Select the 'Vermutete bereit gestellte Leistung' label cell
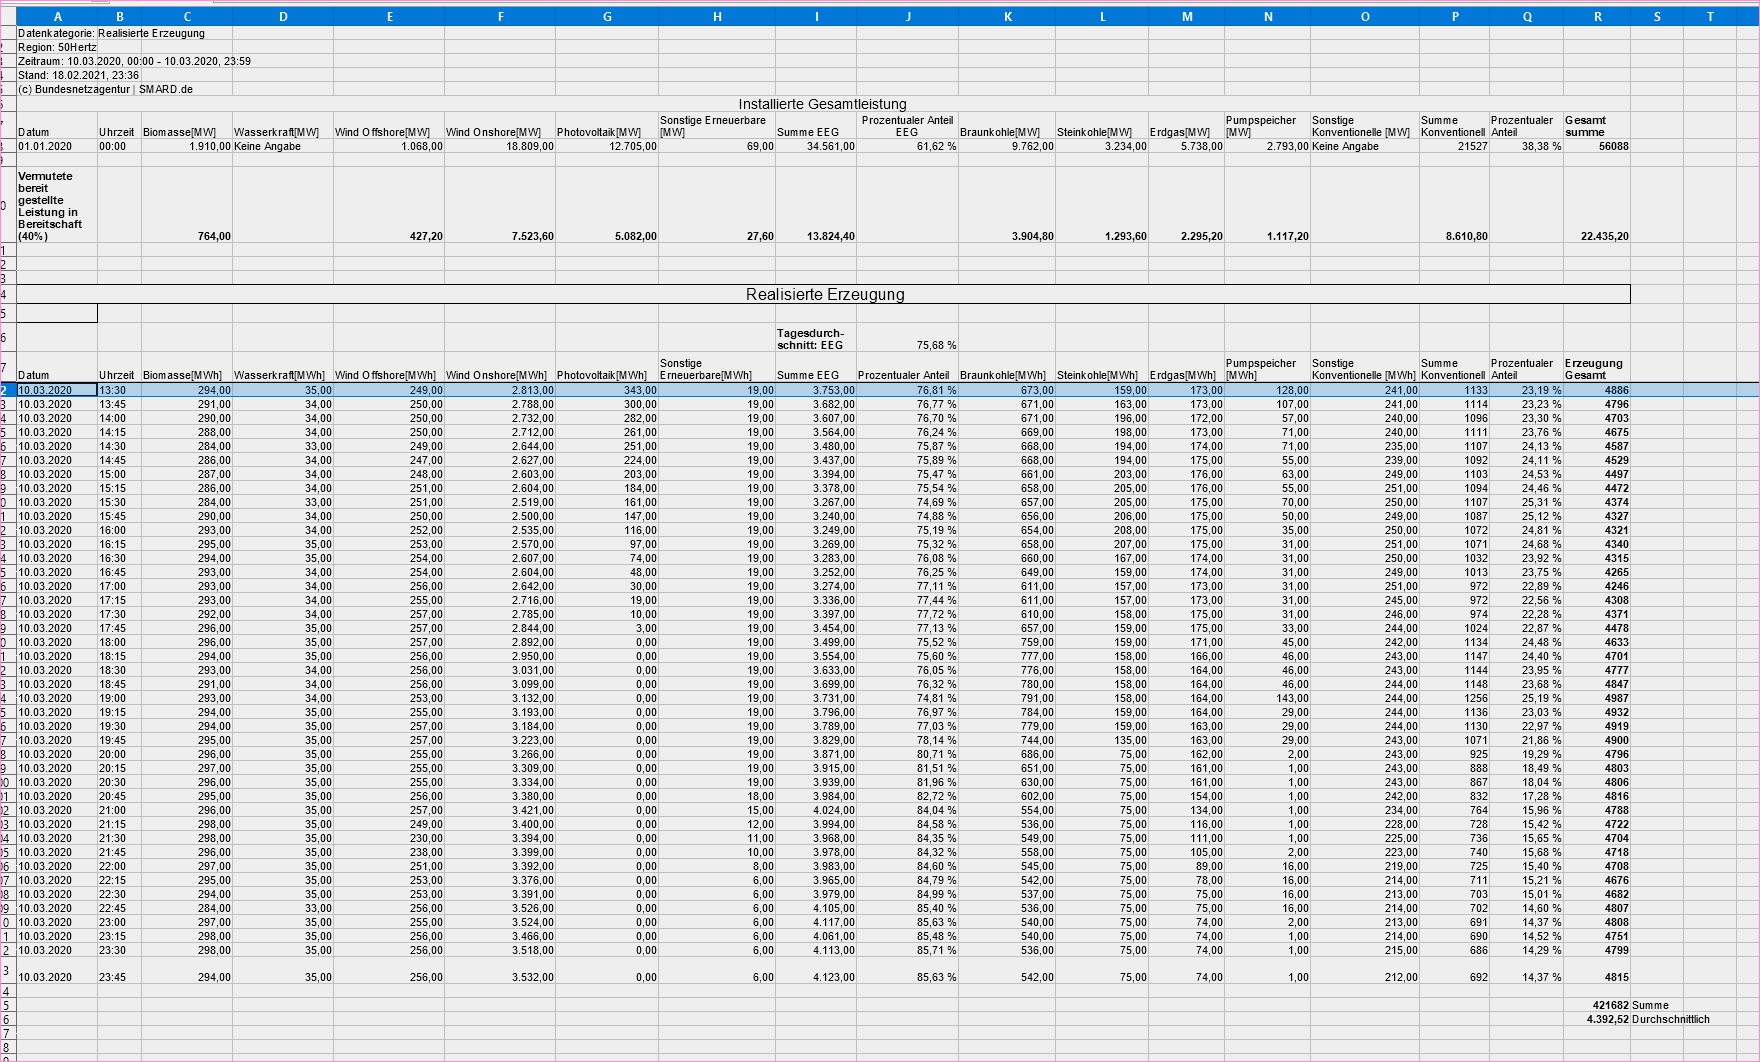Screen dimensions: 1760x1062 (57, 205)
